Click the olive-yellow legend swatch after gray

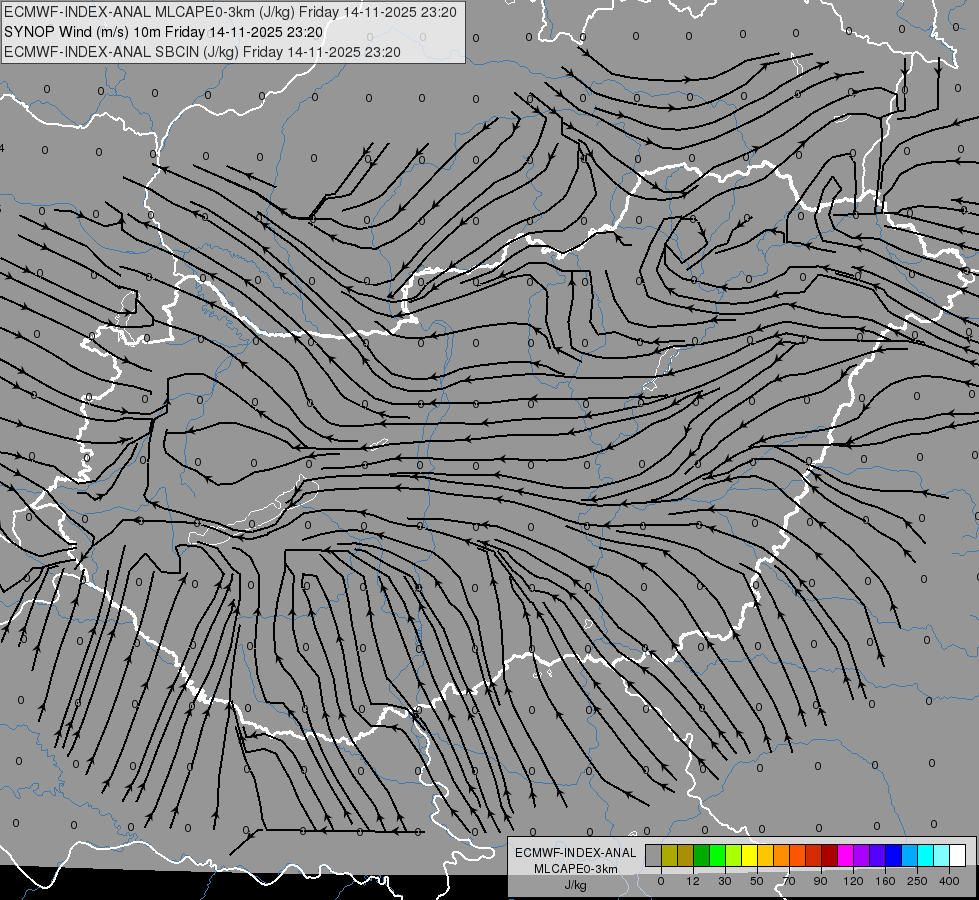tap(669, 855)
